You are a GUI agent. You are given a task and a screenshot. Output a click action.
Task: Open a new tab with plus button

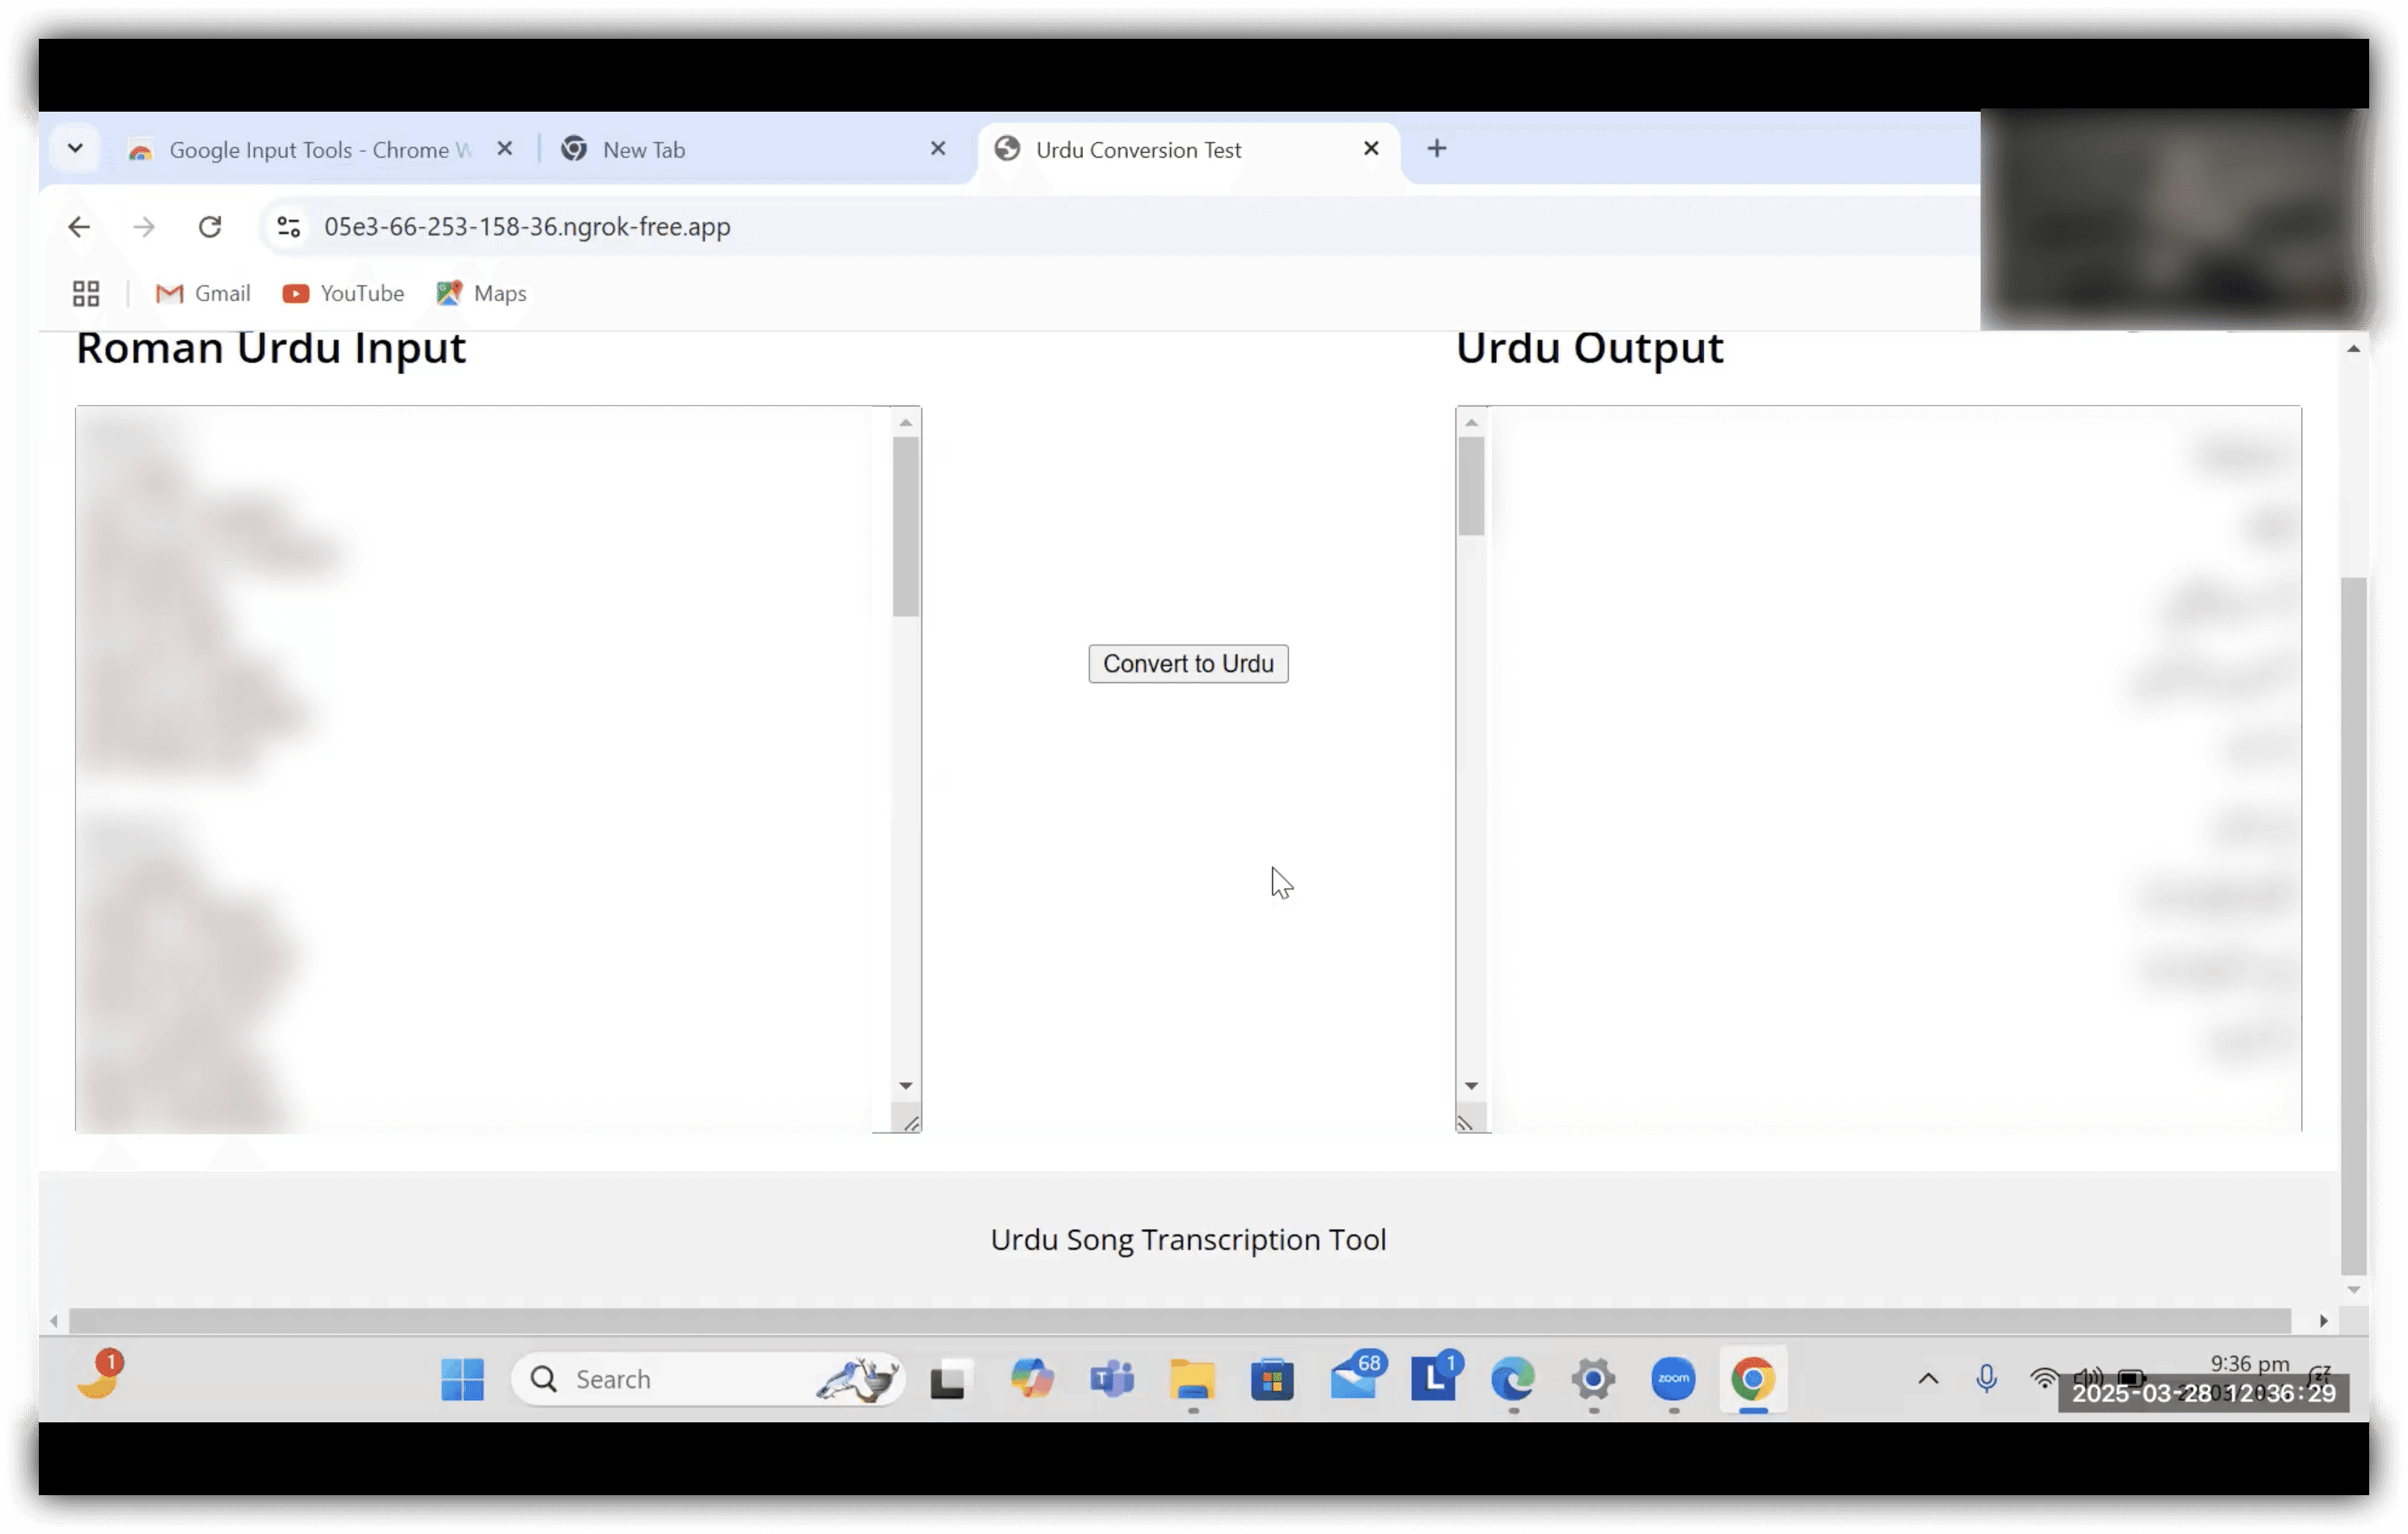coord(1436,149)
